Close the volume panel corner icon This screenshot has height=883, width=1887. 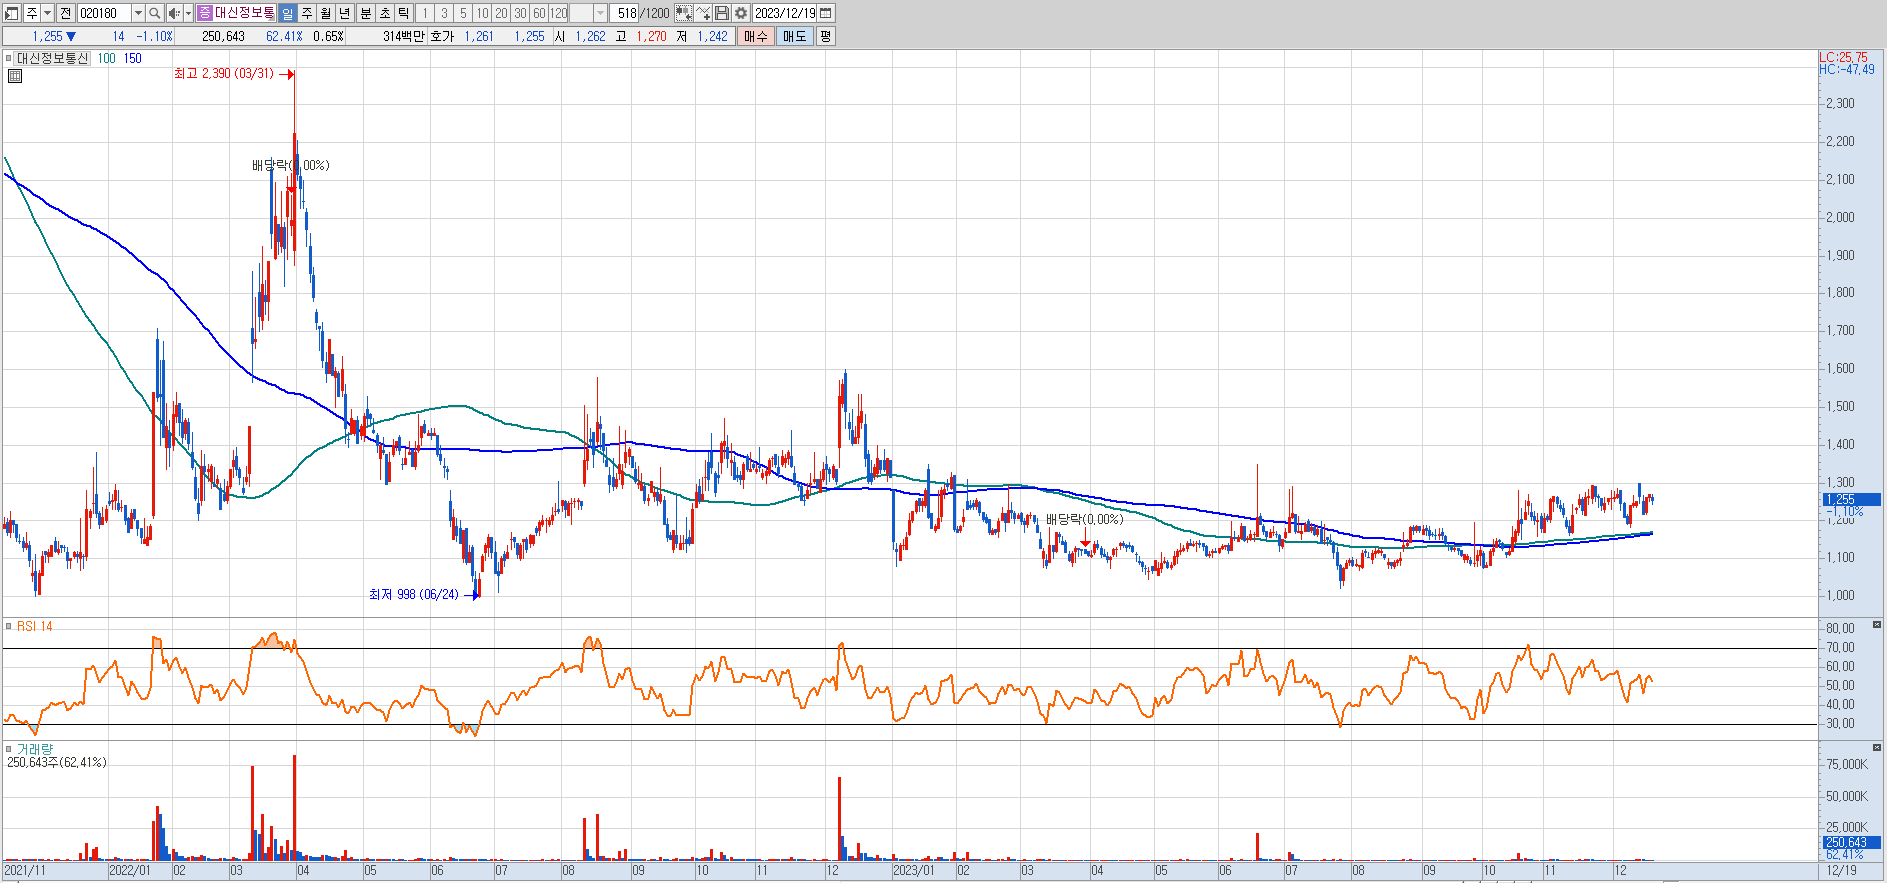tap(1877, 747)
